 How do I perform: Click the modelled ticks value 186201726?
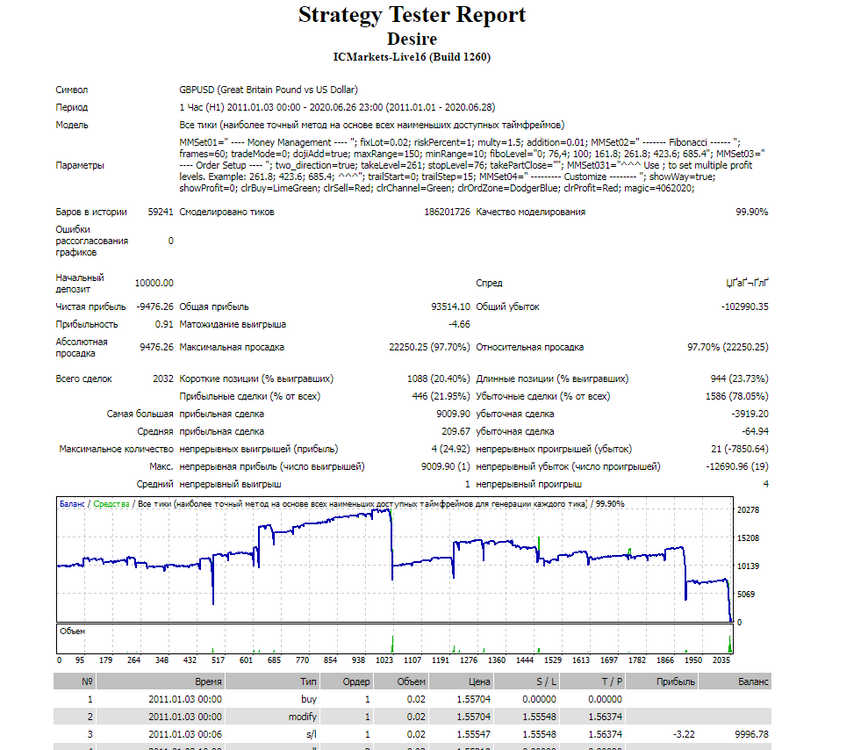(447, 212)
